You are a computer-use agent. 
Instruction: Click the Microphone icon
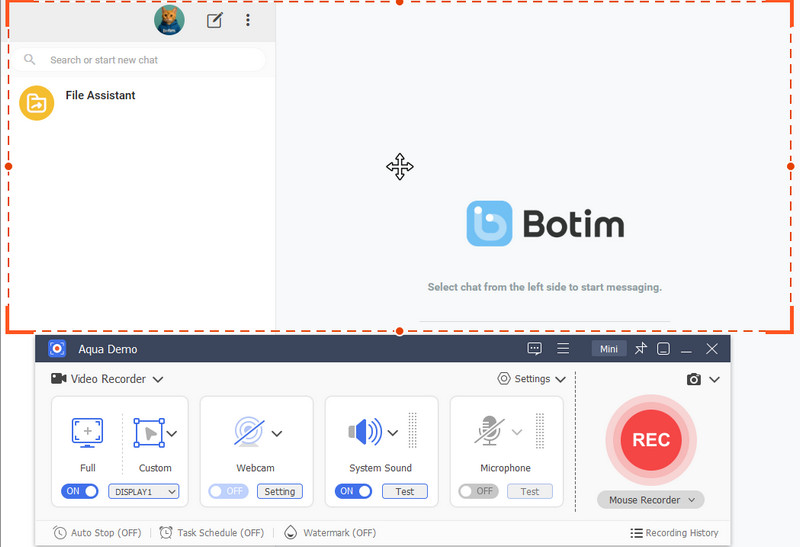coord(489,431)
